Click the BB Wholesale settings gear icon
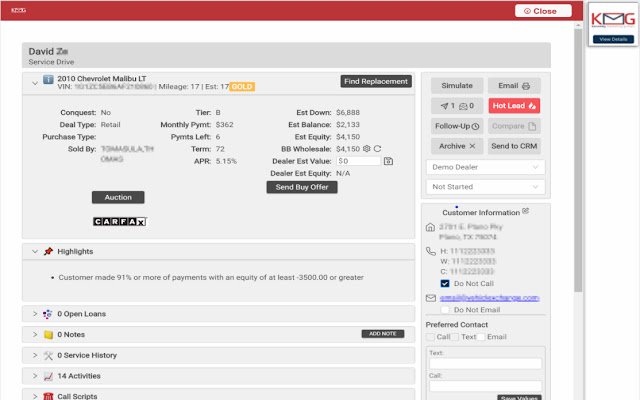Screen dimensions: 640x400 [367, 149]
